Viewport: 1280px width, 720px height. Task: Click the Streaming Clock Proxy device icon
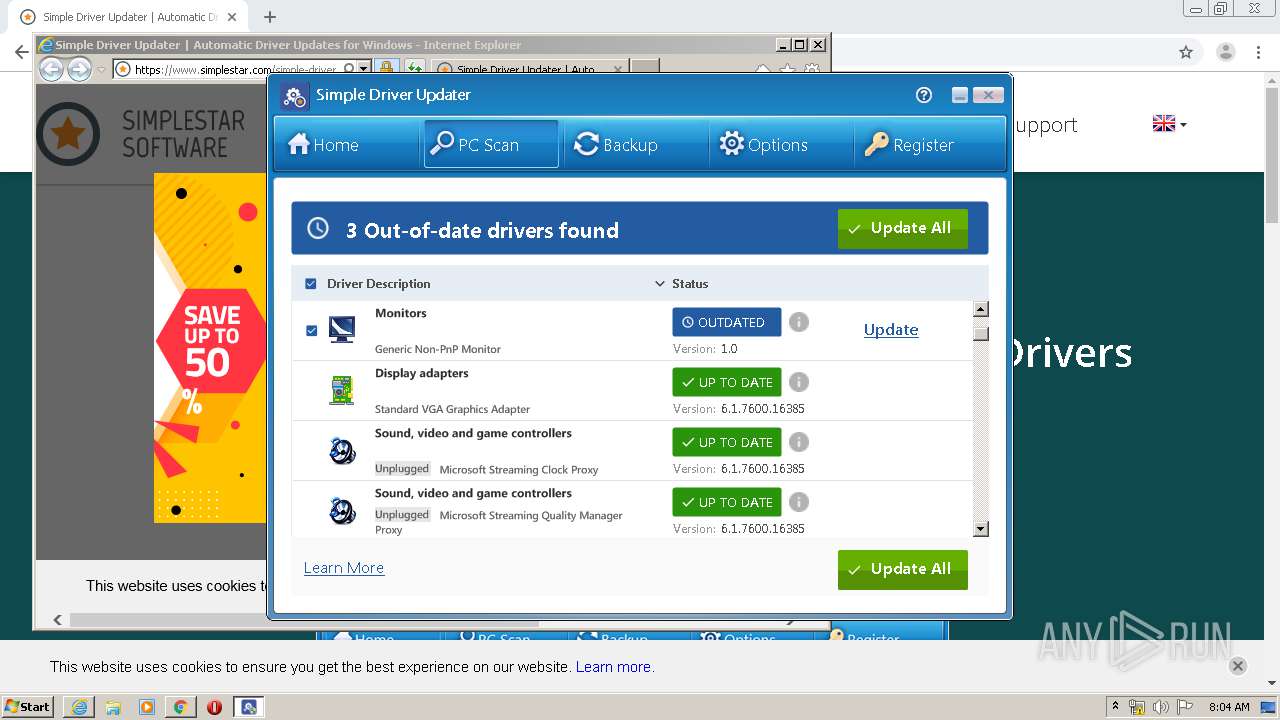342,451
